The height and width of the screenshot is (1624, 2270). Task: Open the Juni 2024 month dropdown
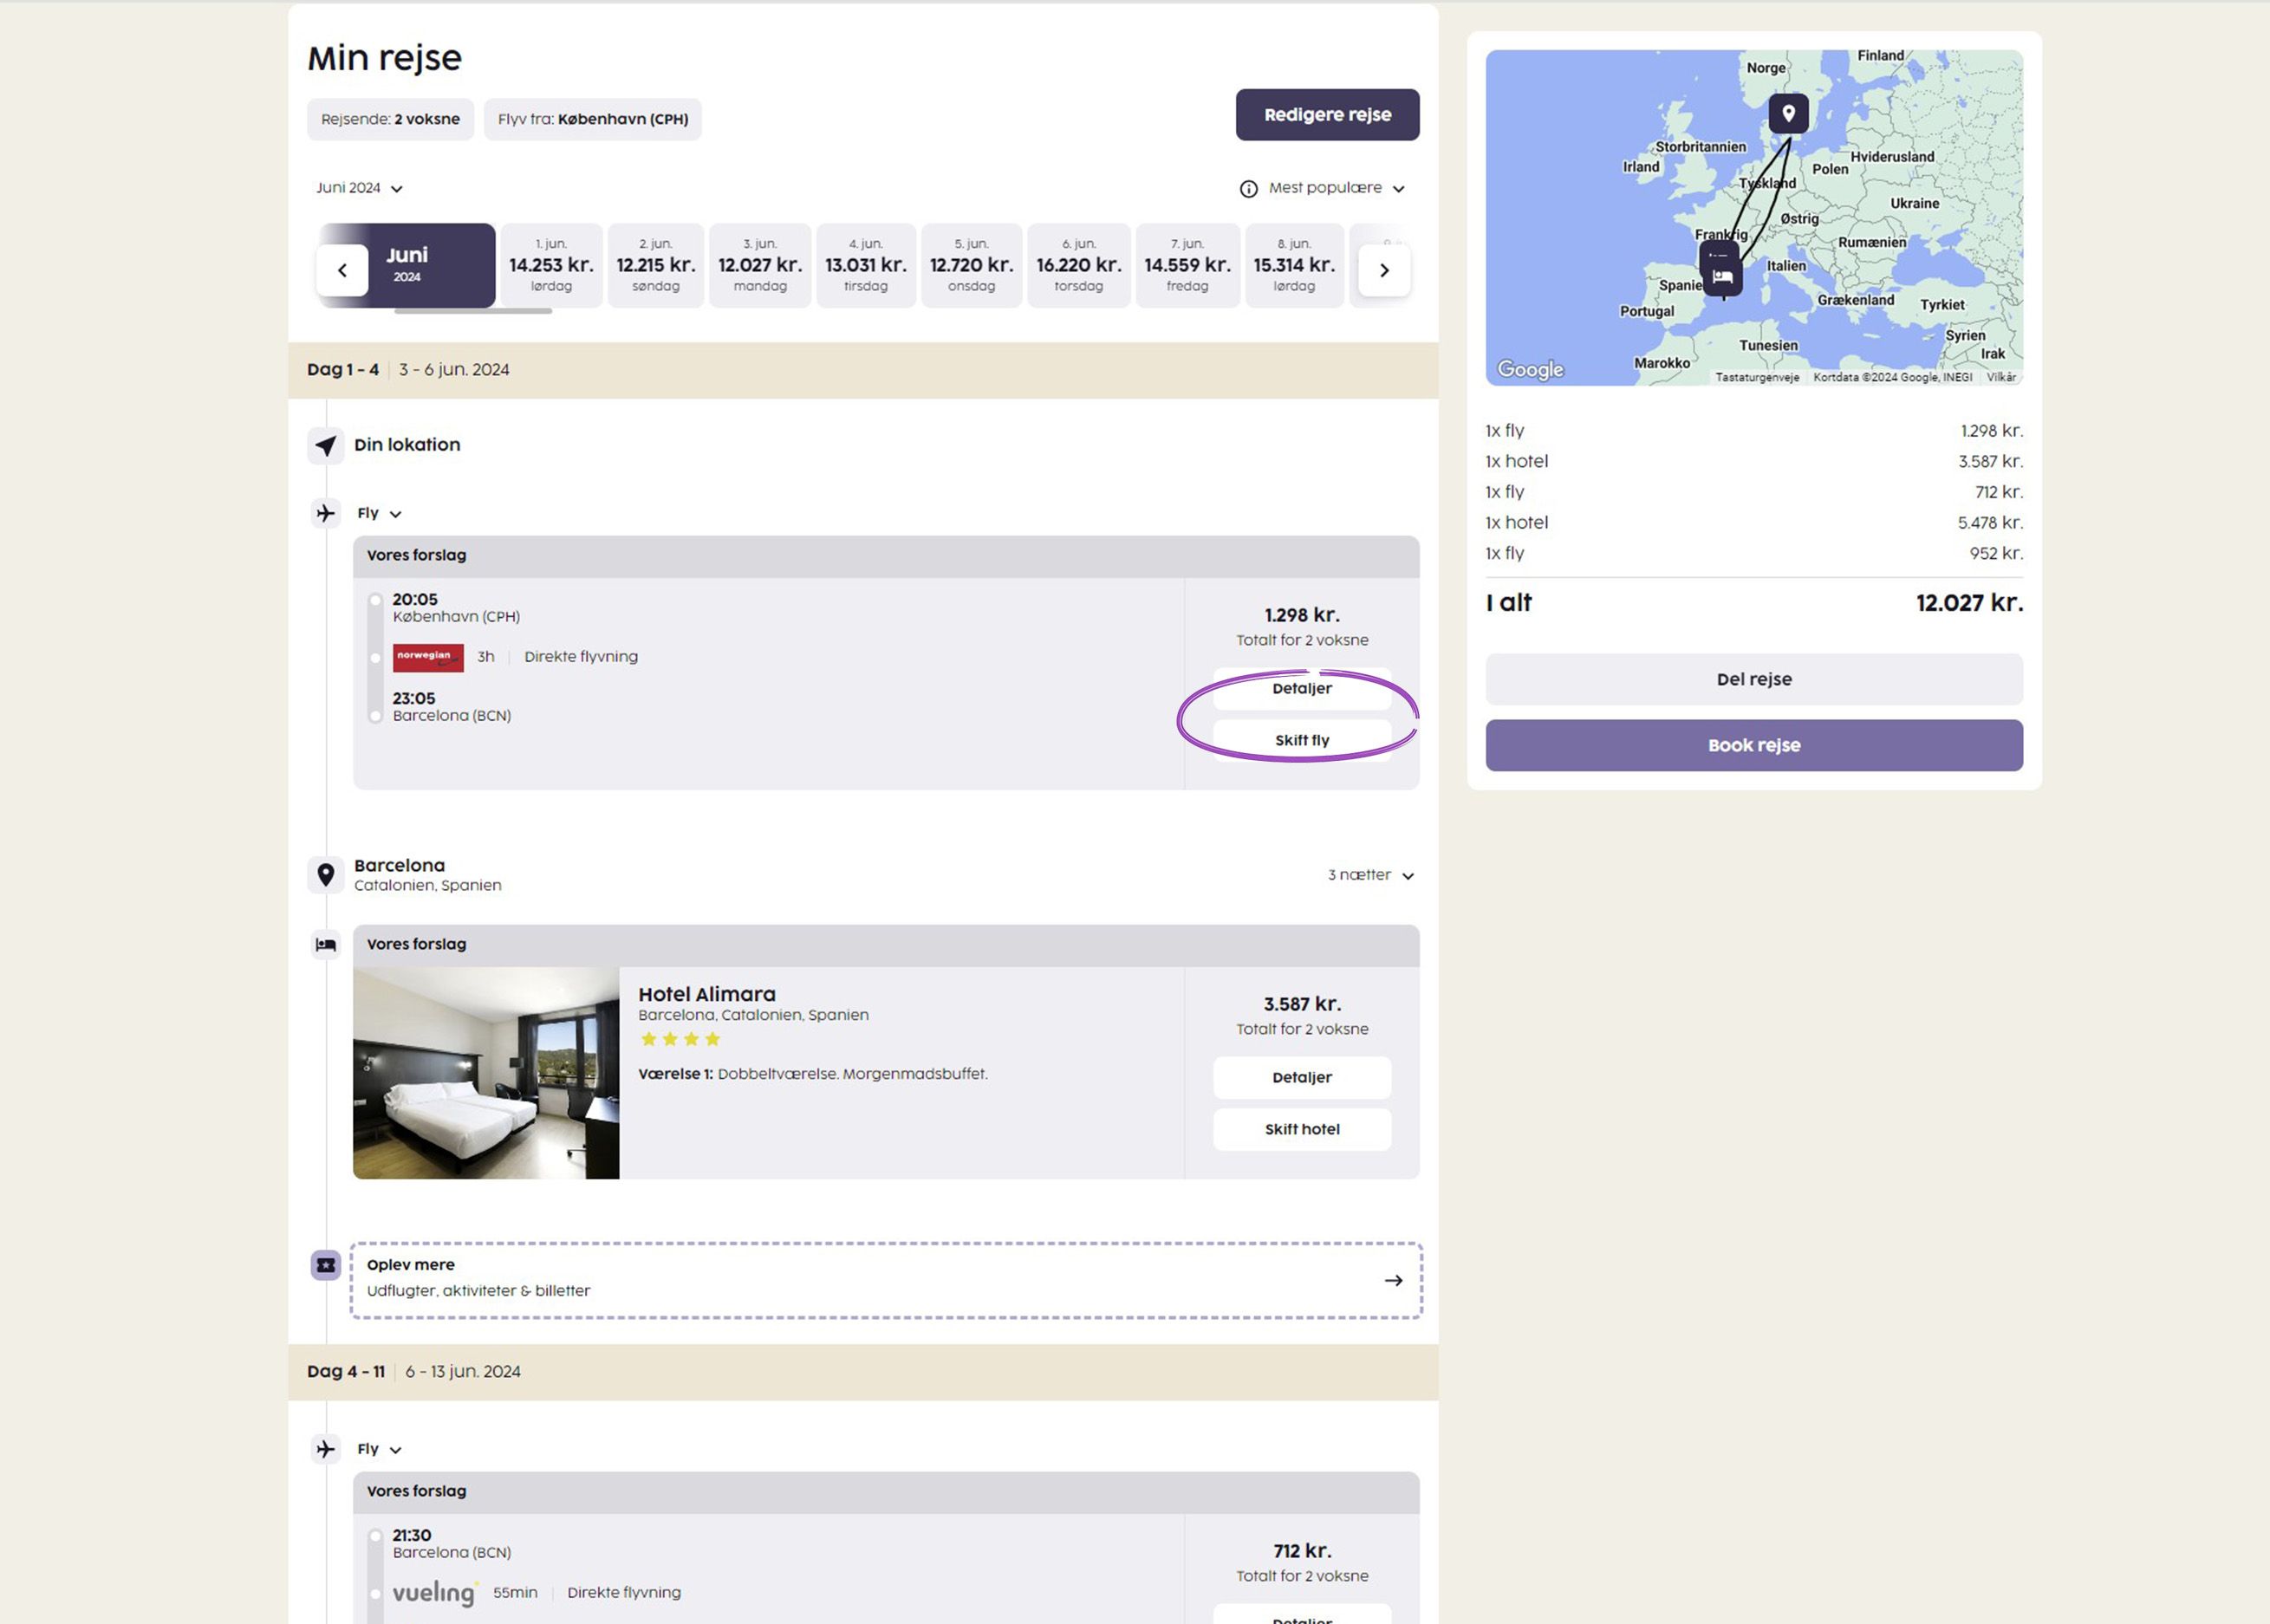[359, 188]
